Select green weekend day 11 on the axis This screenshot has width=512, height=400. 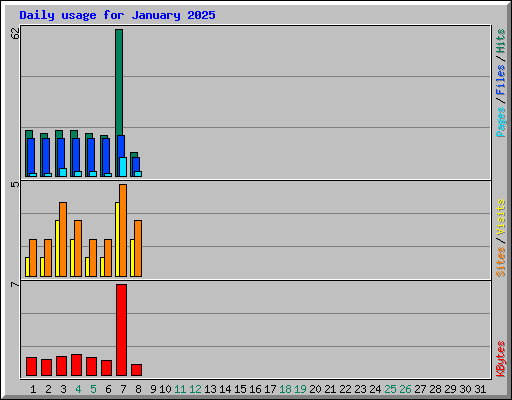(180, 389)
